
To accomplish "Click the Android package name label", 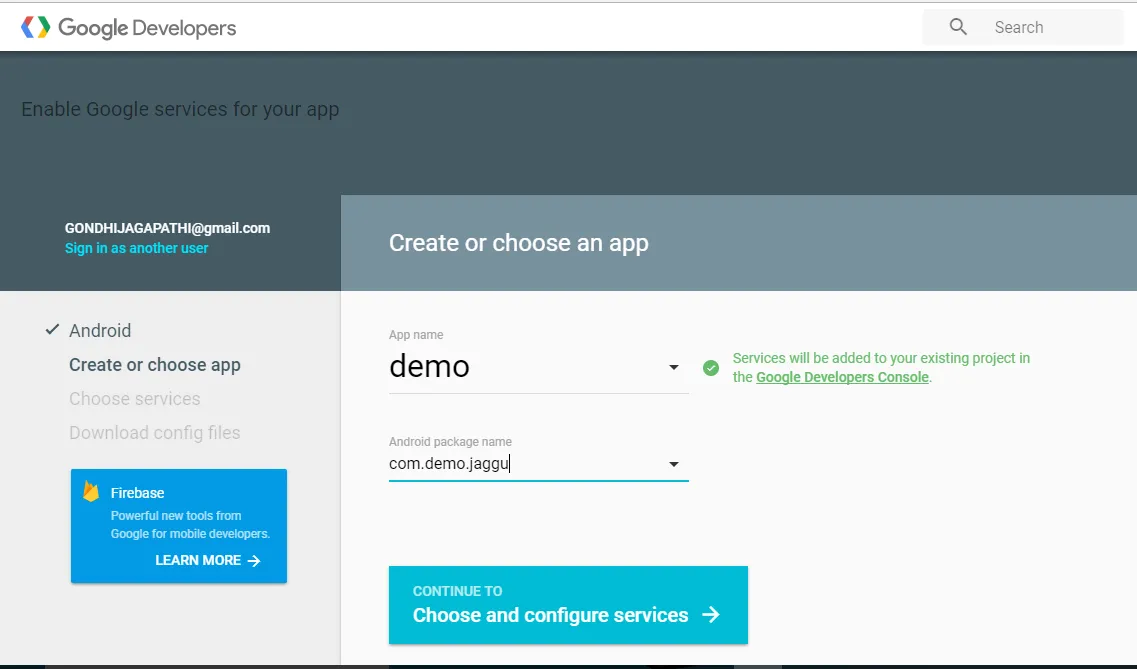I will click(x=450, y=441).
